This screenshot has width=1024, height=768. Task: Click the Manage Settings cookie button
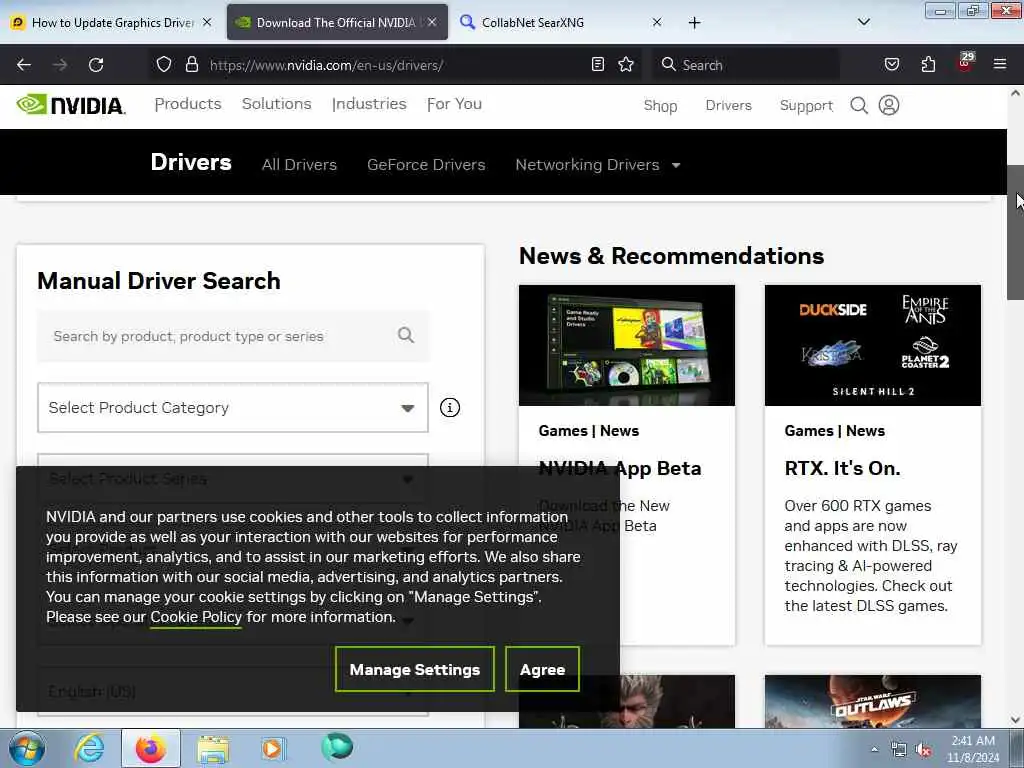[415, 669]
